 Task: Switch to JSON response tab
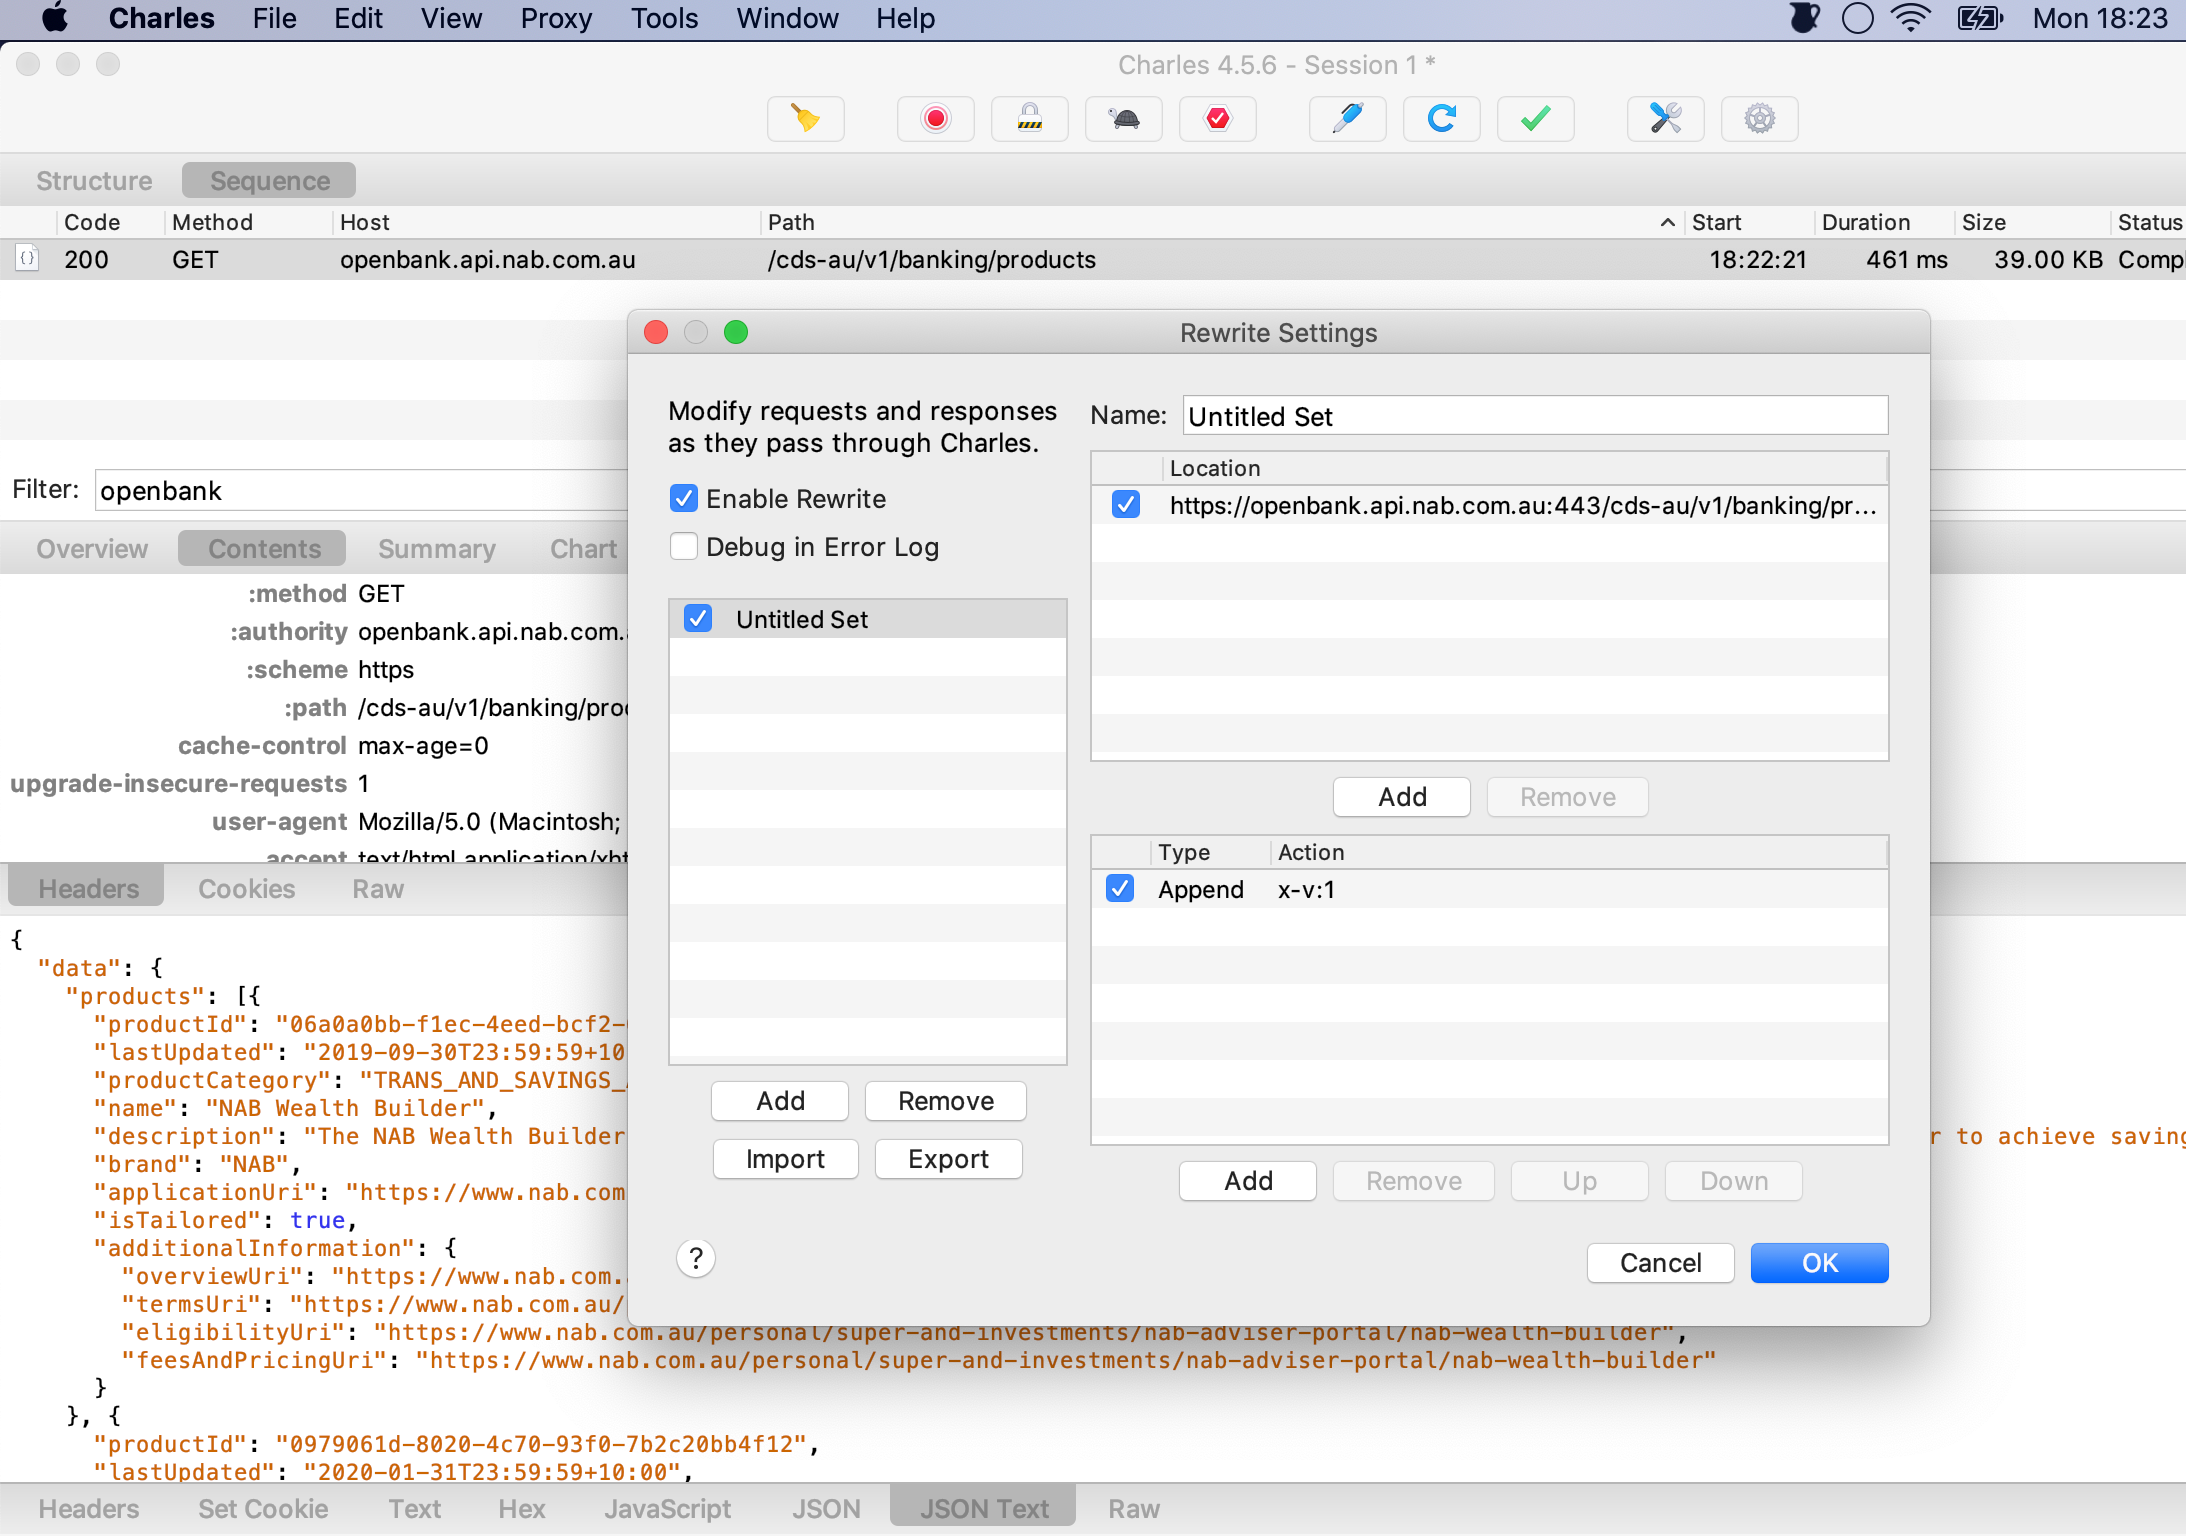click(825, 1508)
